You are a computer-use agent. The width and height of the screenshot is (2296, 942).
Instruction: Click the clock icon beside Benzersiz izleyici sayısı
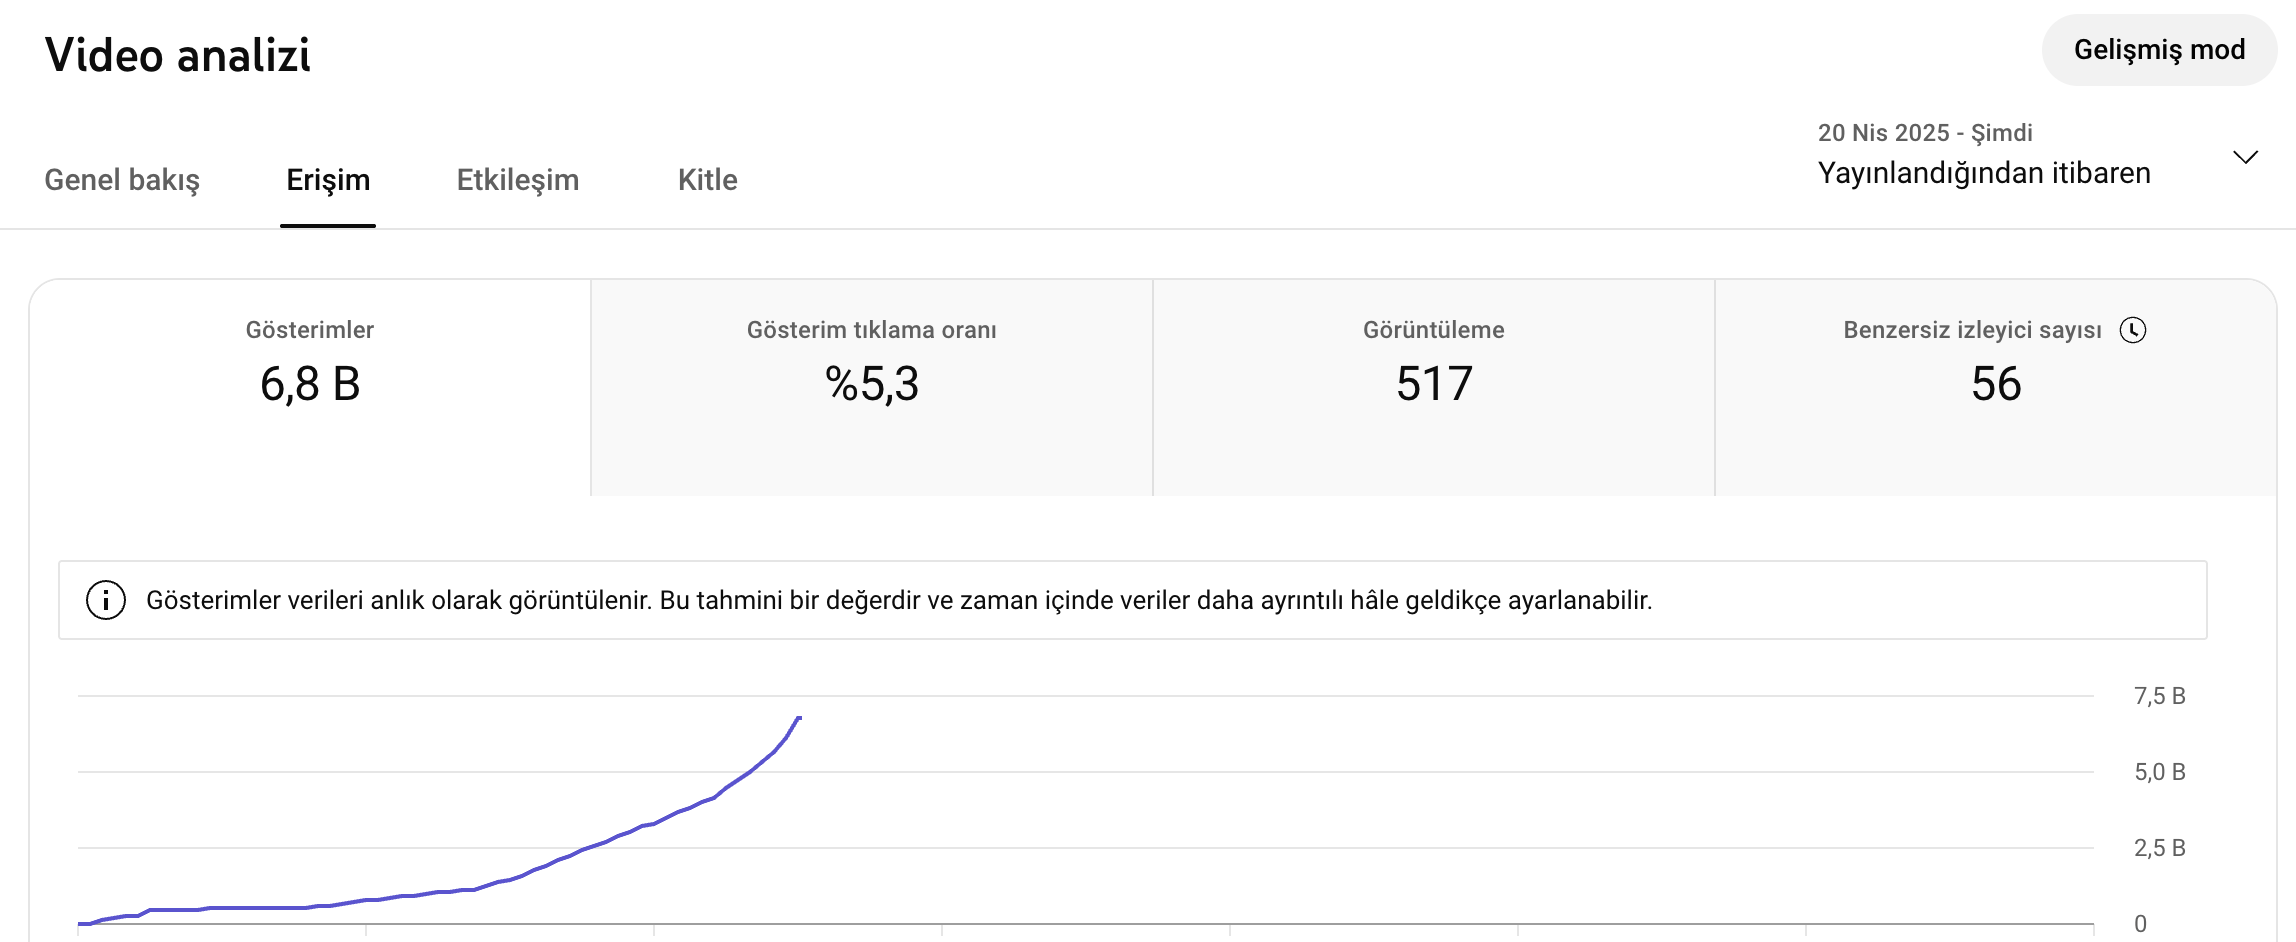pos(2133,330)
